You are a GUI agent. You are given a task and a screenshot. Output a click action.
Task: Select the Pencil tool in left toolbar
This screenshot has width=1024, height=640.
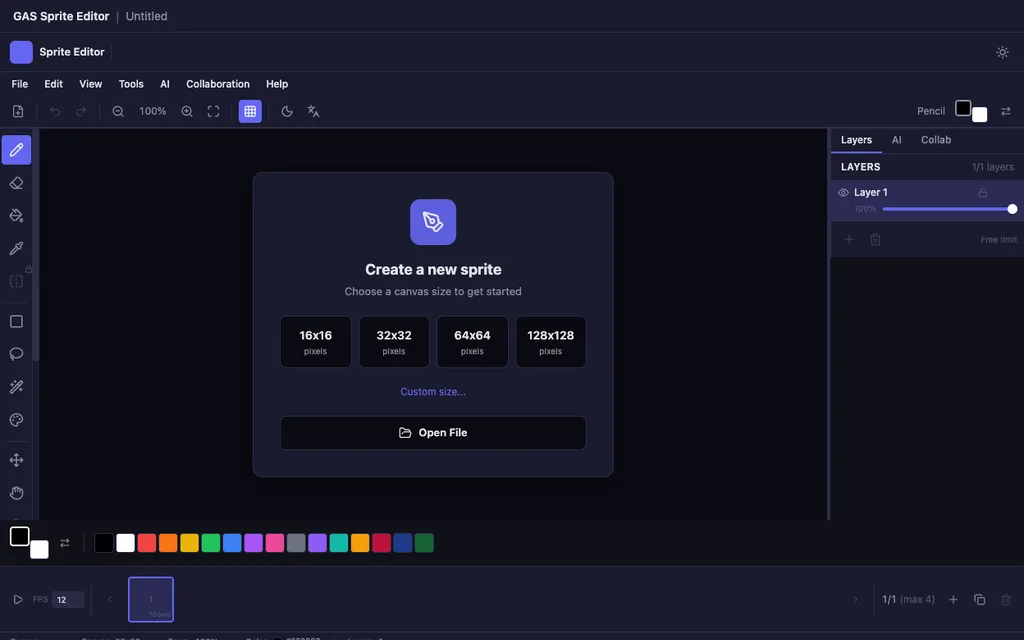pyautogui.click(x=16, y=150)
